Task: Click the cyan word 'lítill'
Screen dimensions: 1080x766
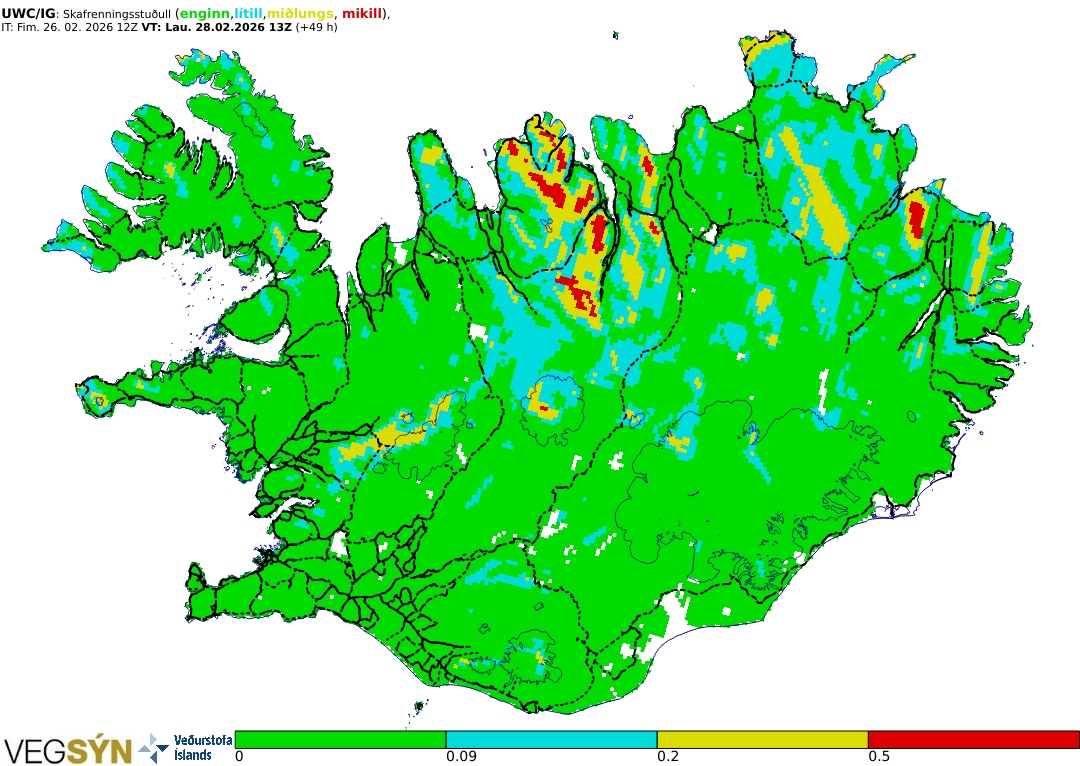Action: 249,14
